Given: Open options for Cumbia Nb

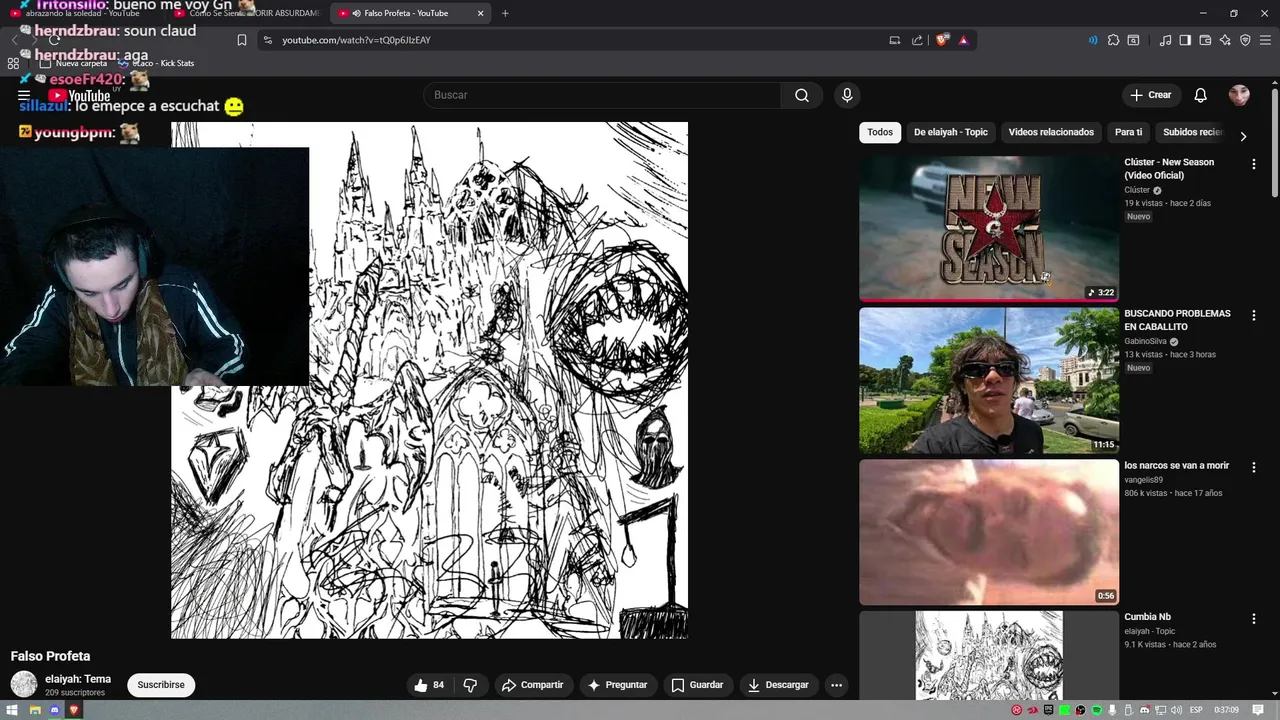Looking at the screenshot, I should tap(1253, 618).
